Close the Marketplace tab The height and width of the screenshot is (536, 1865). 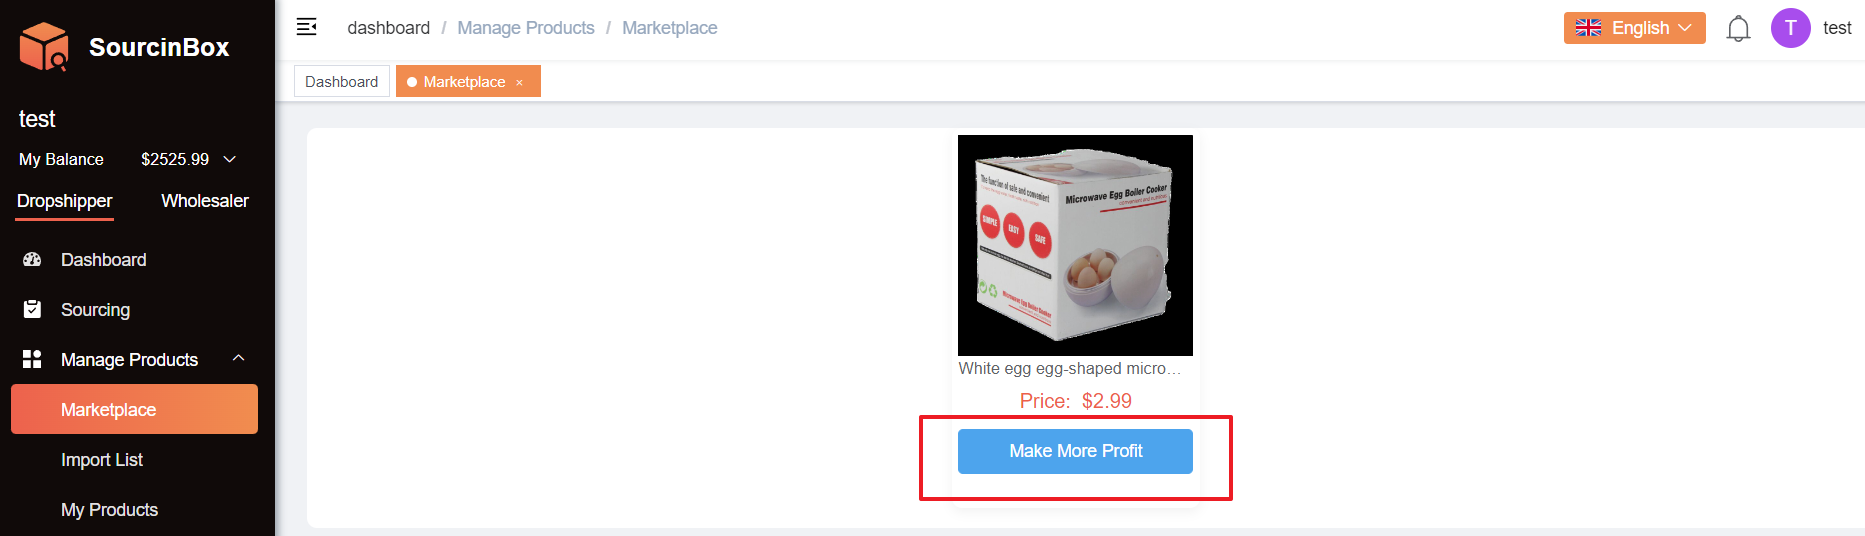tap(519, 83)
